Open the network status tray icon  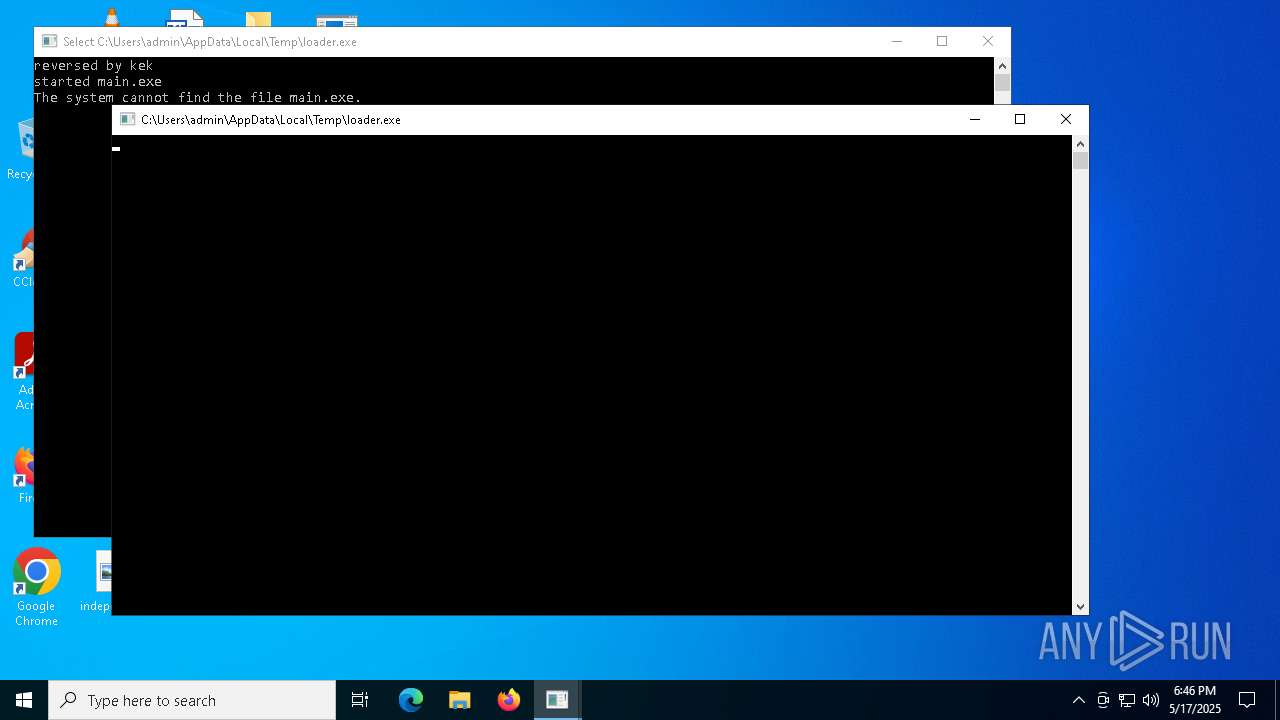(x=1127, y=700)
